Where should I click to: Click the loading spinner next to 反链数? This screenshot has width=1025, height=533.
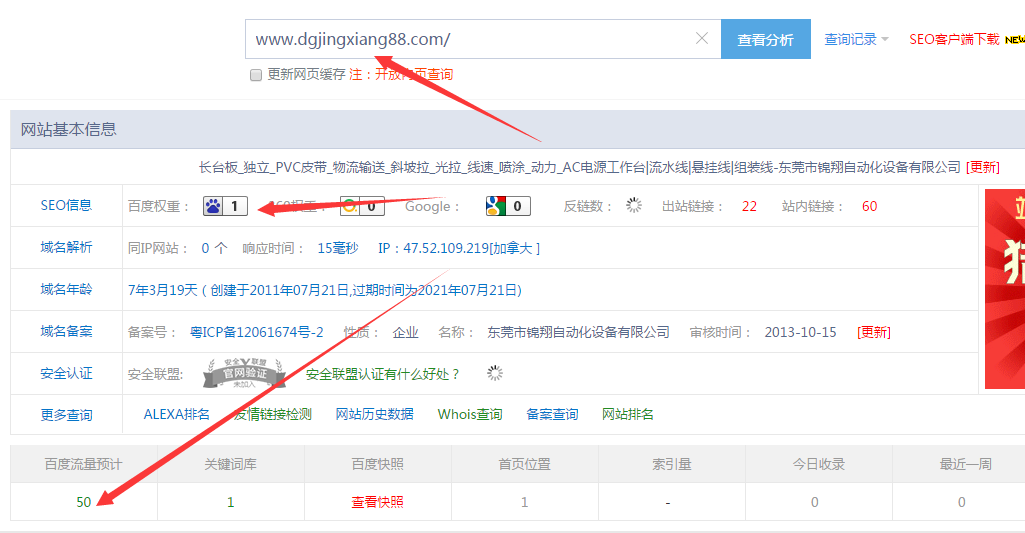pos(633,206)
